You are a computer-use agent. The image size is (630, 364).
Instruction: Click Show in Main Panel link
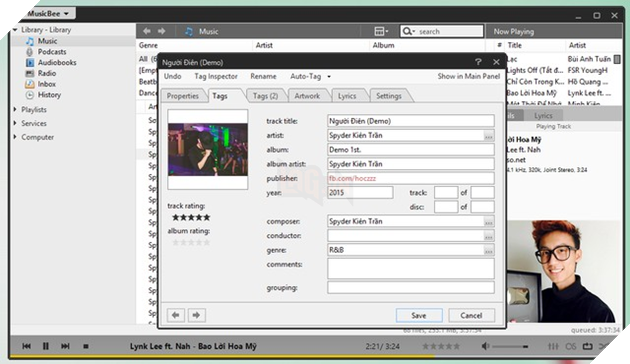468,76
